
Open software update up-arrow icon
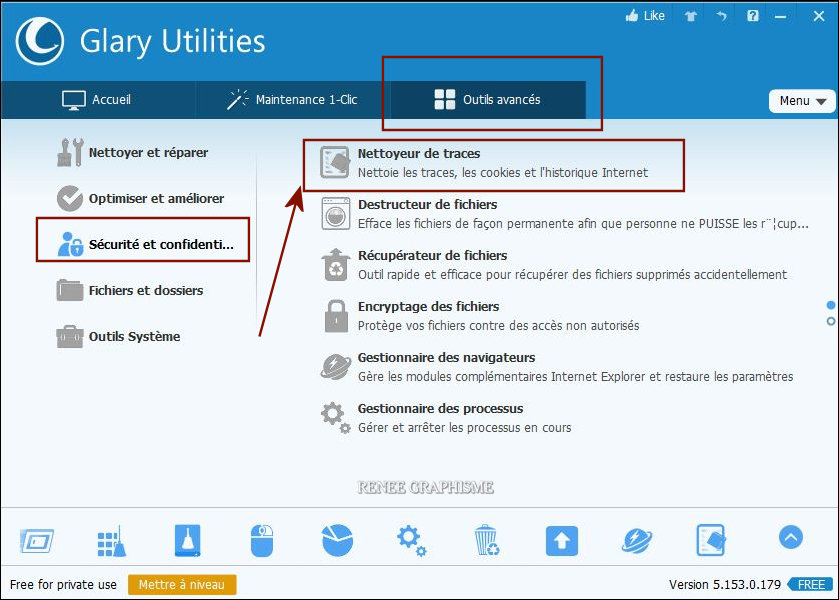pos(562,541)
